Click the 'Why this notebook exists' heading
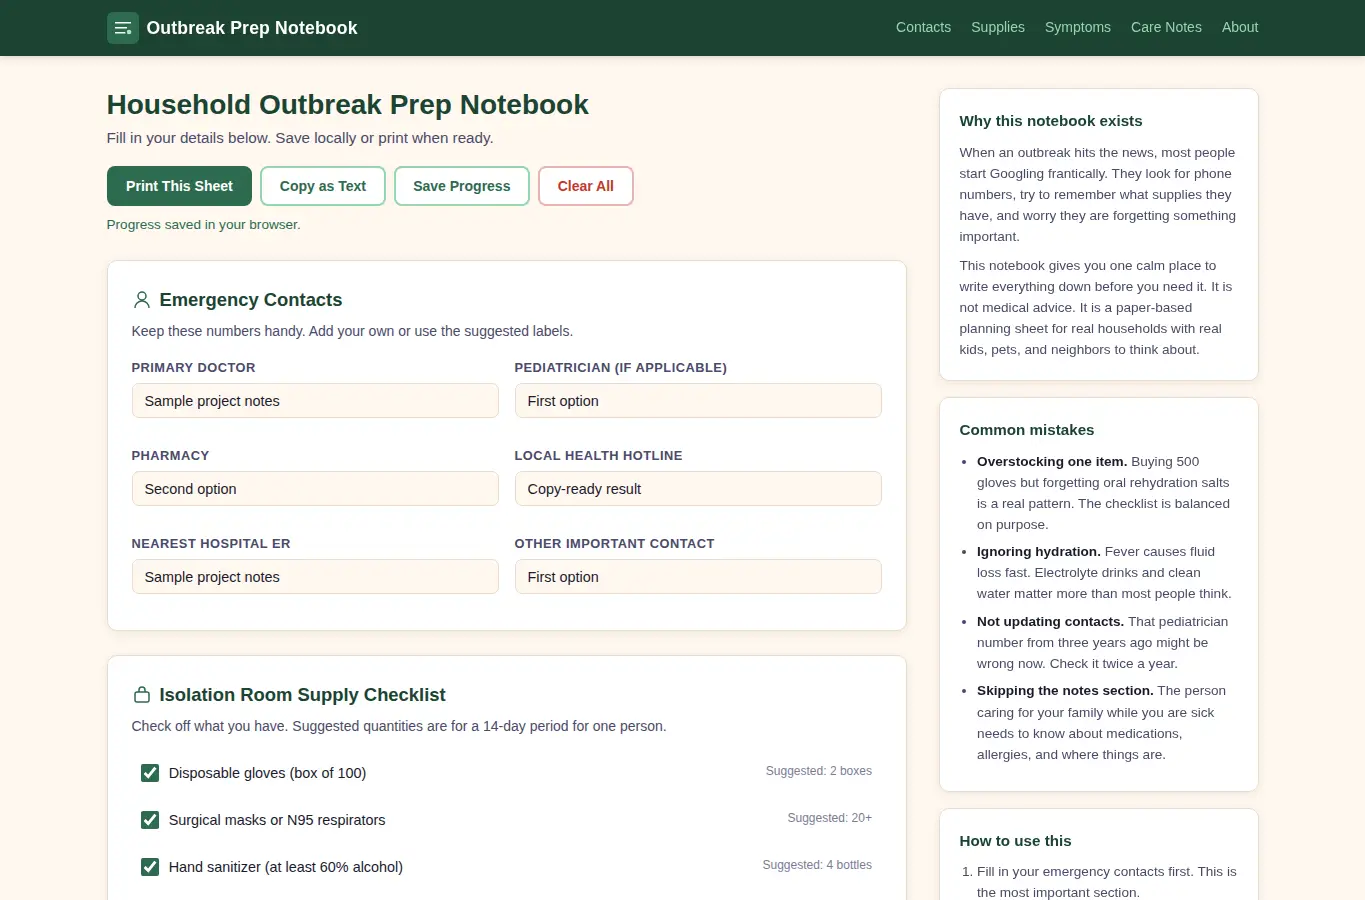This screenshot has width=1365, height=900. tap(1051, 121)
